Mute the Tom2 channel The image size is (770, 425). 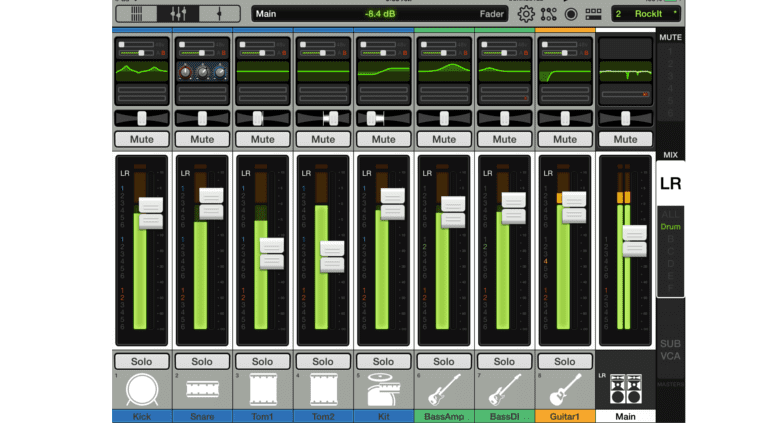pyautogui.click(x=323, y=139)
